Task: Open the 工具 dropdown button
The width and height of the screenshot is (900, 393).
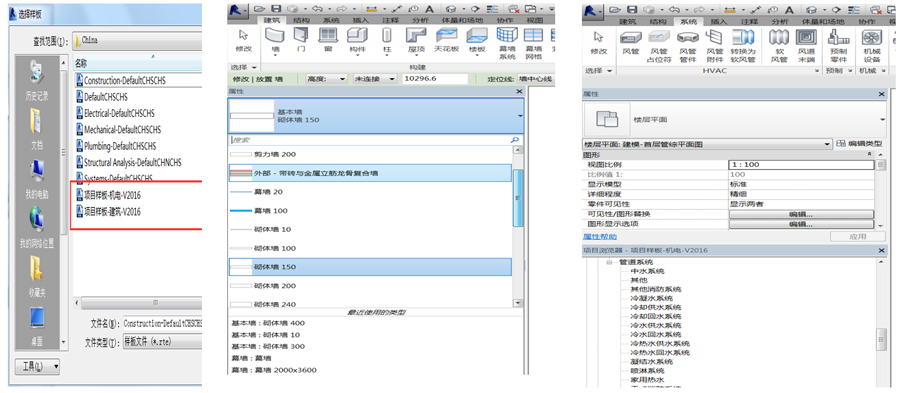Action: click(37, 366)
